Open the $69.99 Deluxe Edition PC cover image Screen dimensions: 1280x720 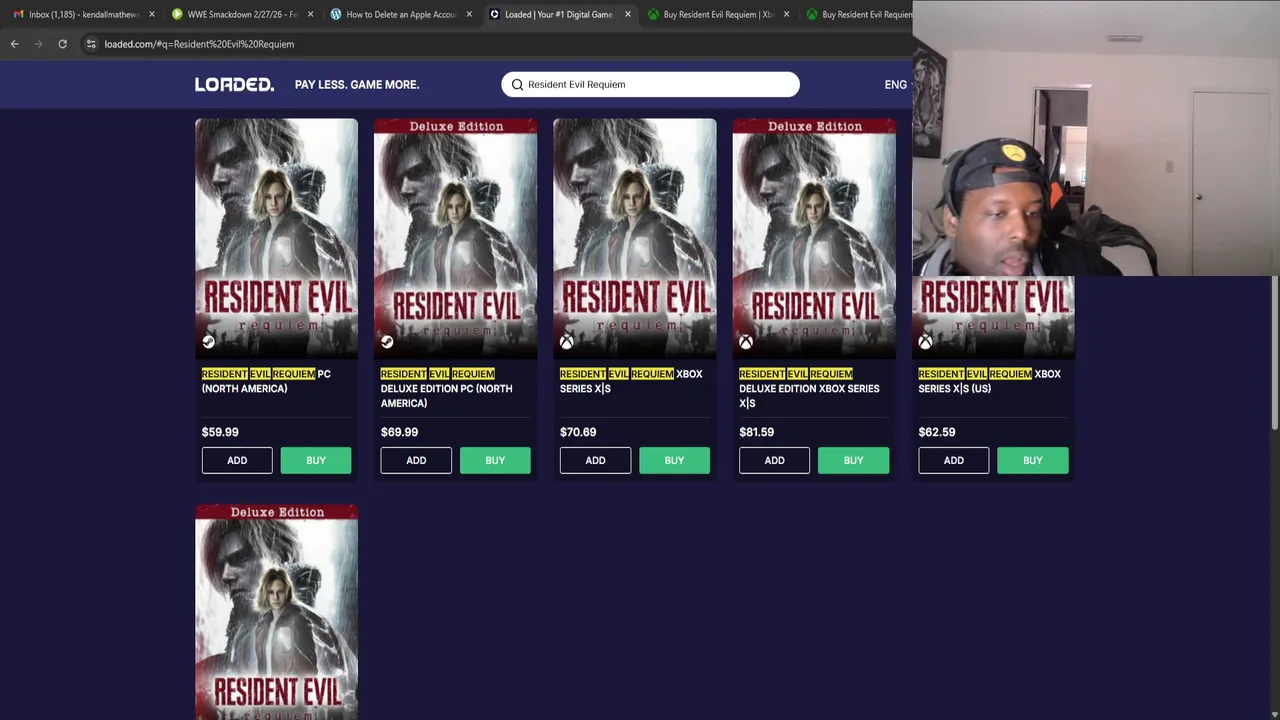pyautogui.click(x=455, y=238)
